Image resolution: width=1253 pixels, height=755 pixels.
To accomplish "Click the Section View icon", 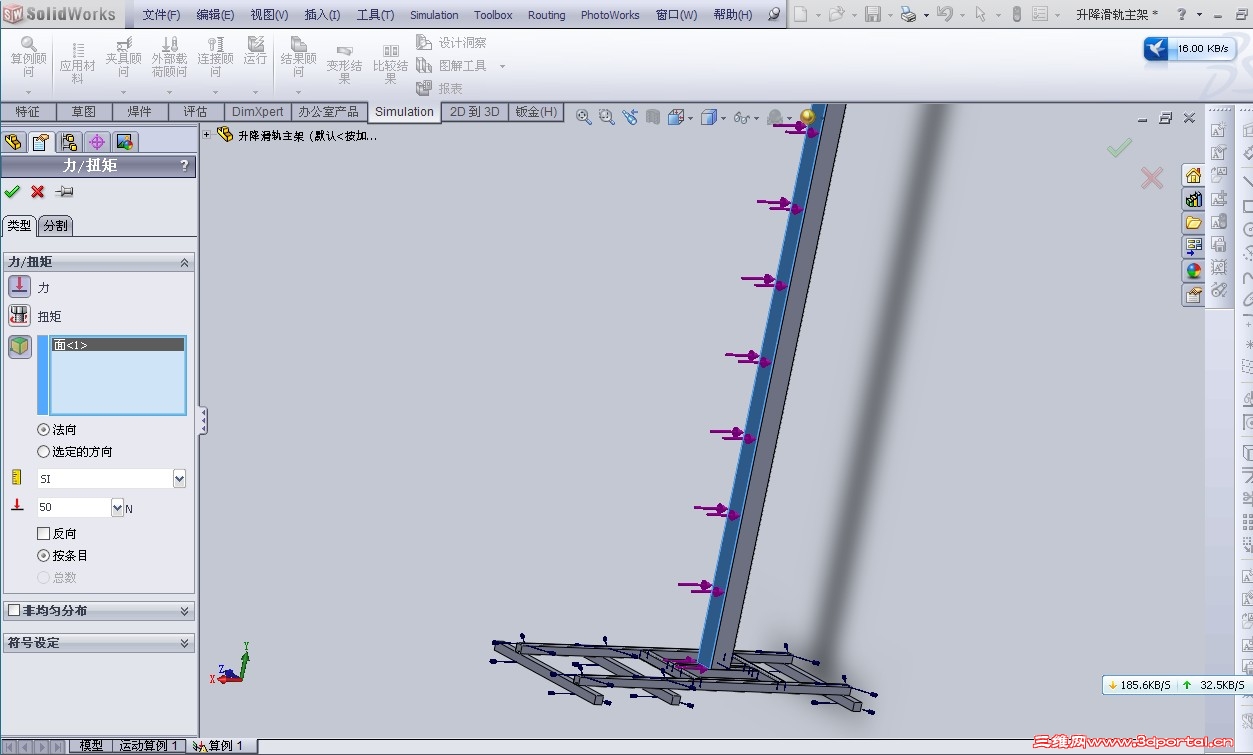I will click(653, 117).
